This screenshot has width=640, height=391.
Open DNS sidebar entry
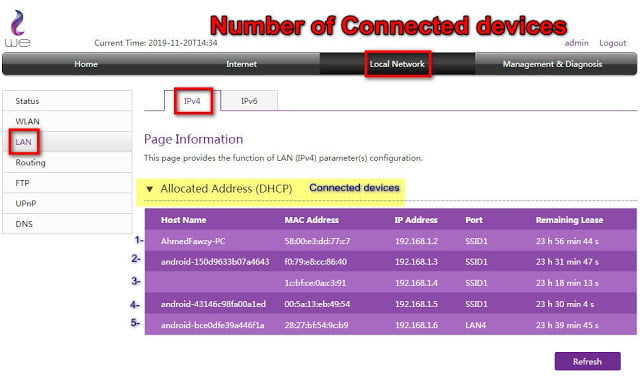tap(67, 224)
